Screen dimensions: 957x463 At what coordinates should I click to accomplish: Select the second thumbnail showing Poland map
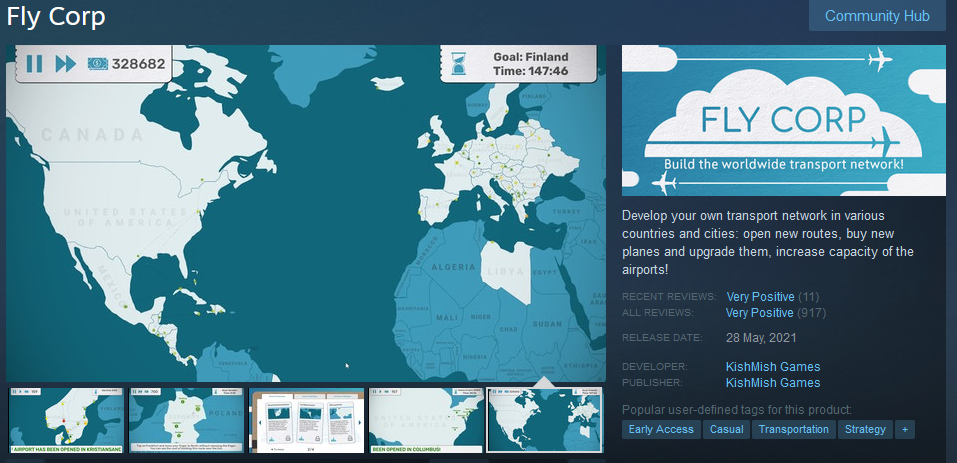tap(186, 420)
